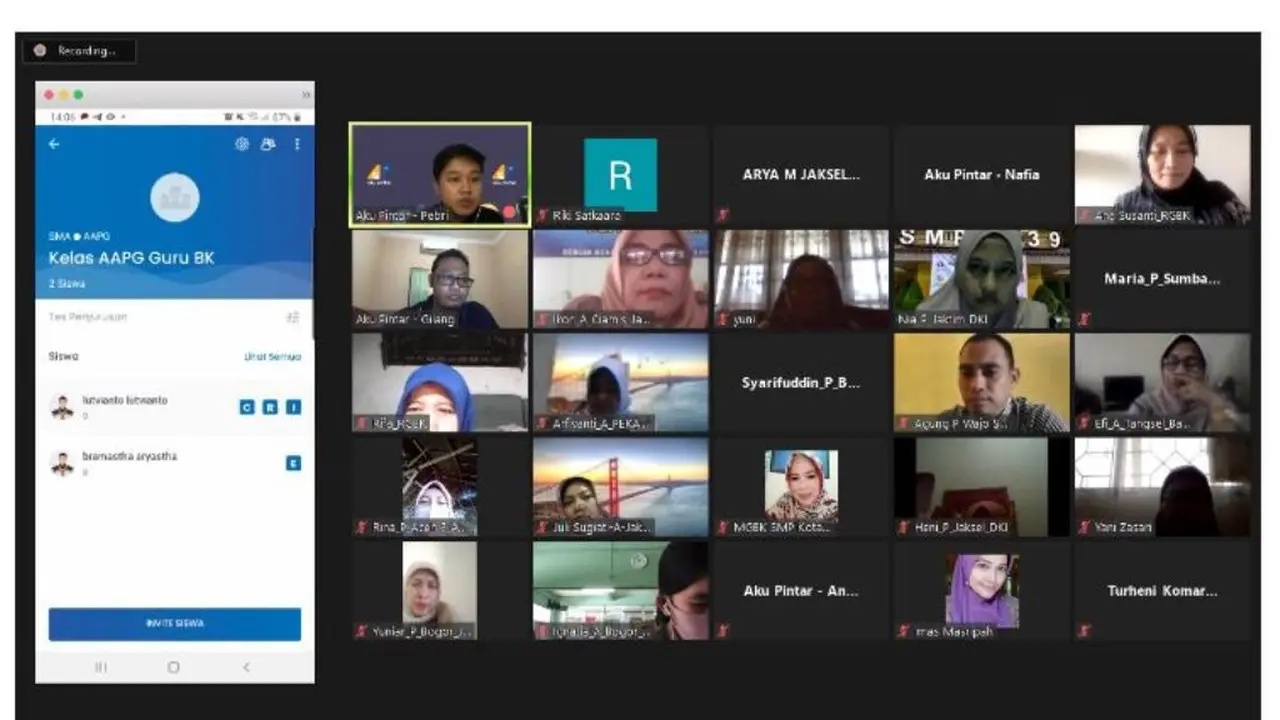Image resolution: width=1280 pixels, height=720 pixels.
Task: Tap the filter icon beside Tes Penjurusan
Action: 293,317
